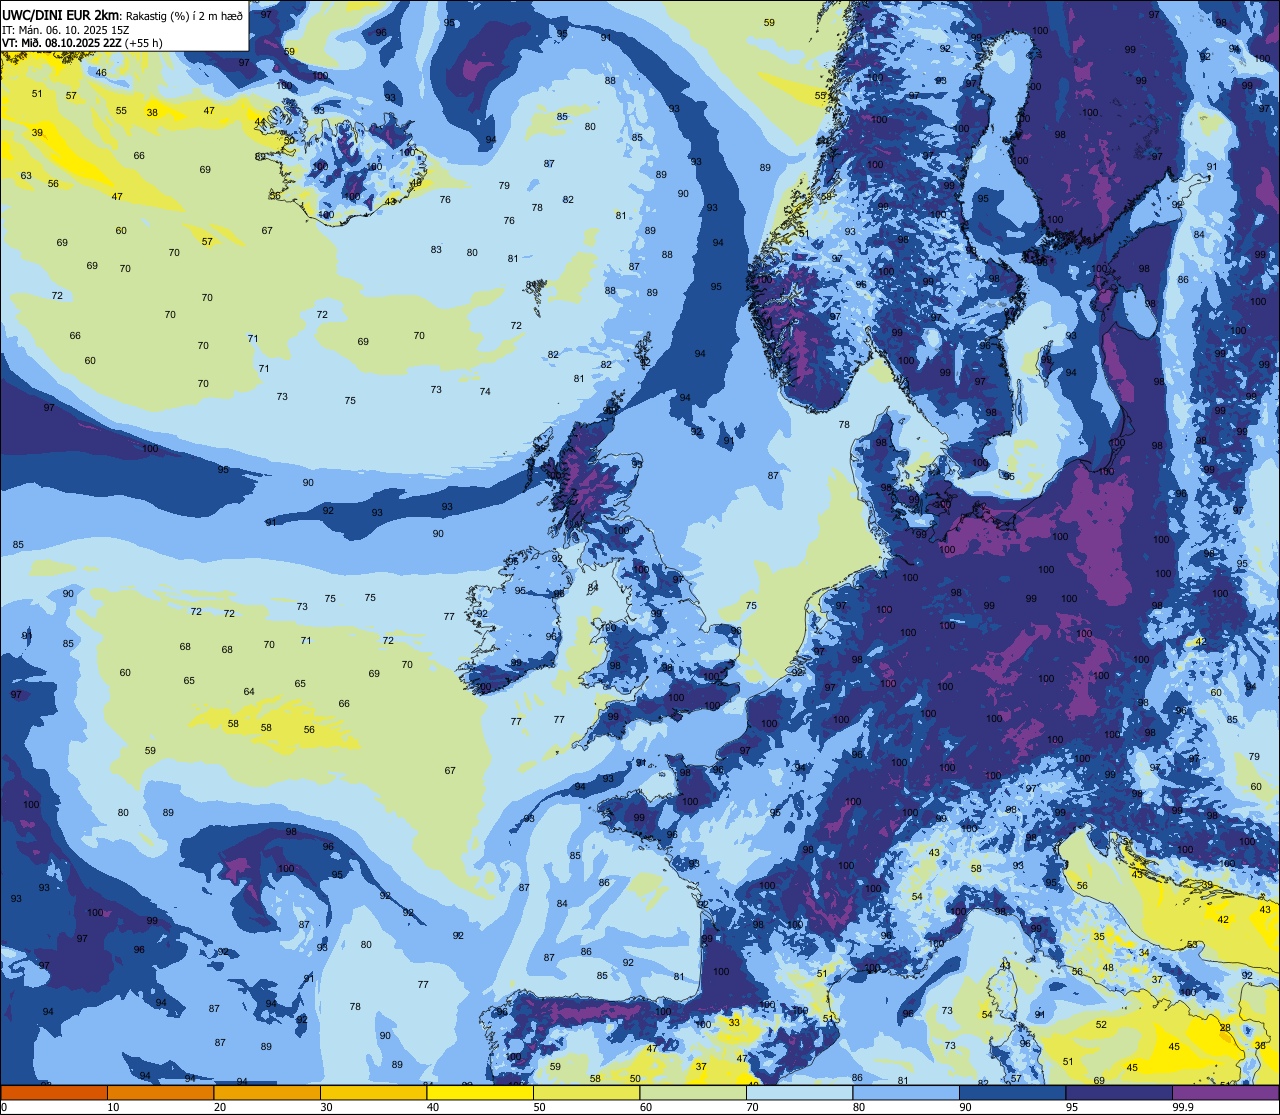Click the map value "64" in Atlantic
Image resolution: width=1280 pixels, height=1115 pixels.
(249, 691)
